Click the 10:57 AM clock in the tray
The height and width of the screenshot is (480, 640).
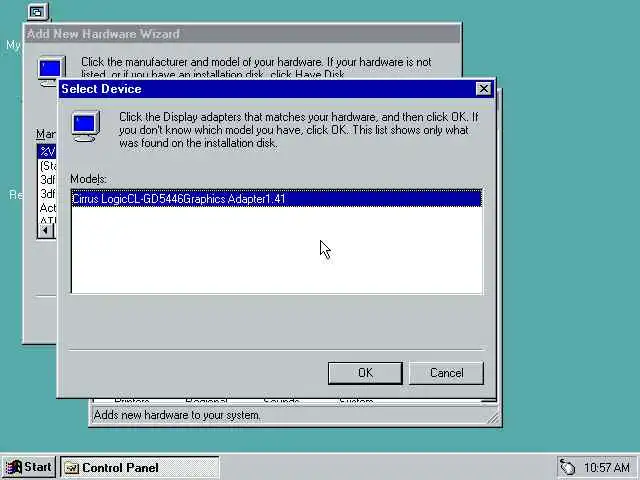click(607, 467)
